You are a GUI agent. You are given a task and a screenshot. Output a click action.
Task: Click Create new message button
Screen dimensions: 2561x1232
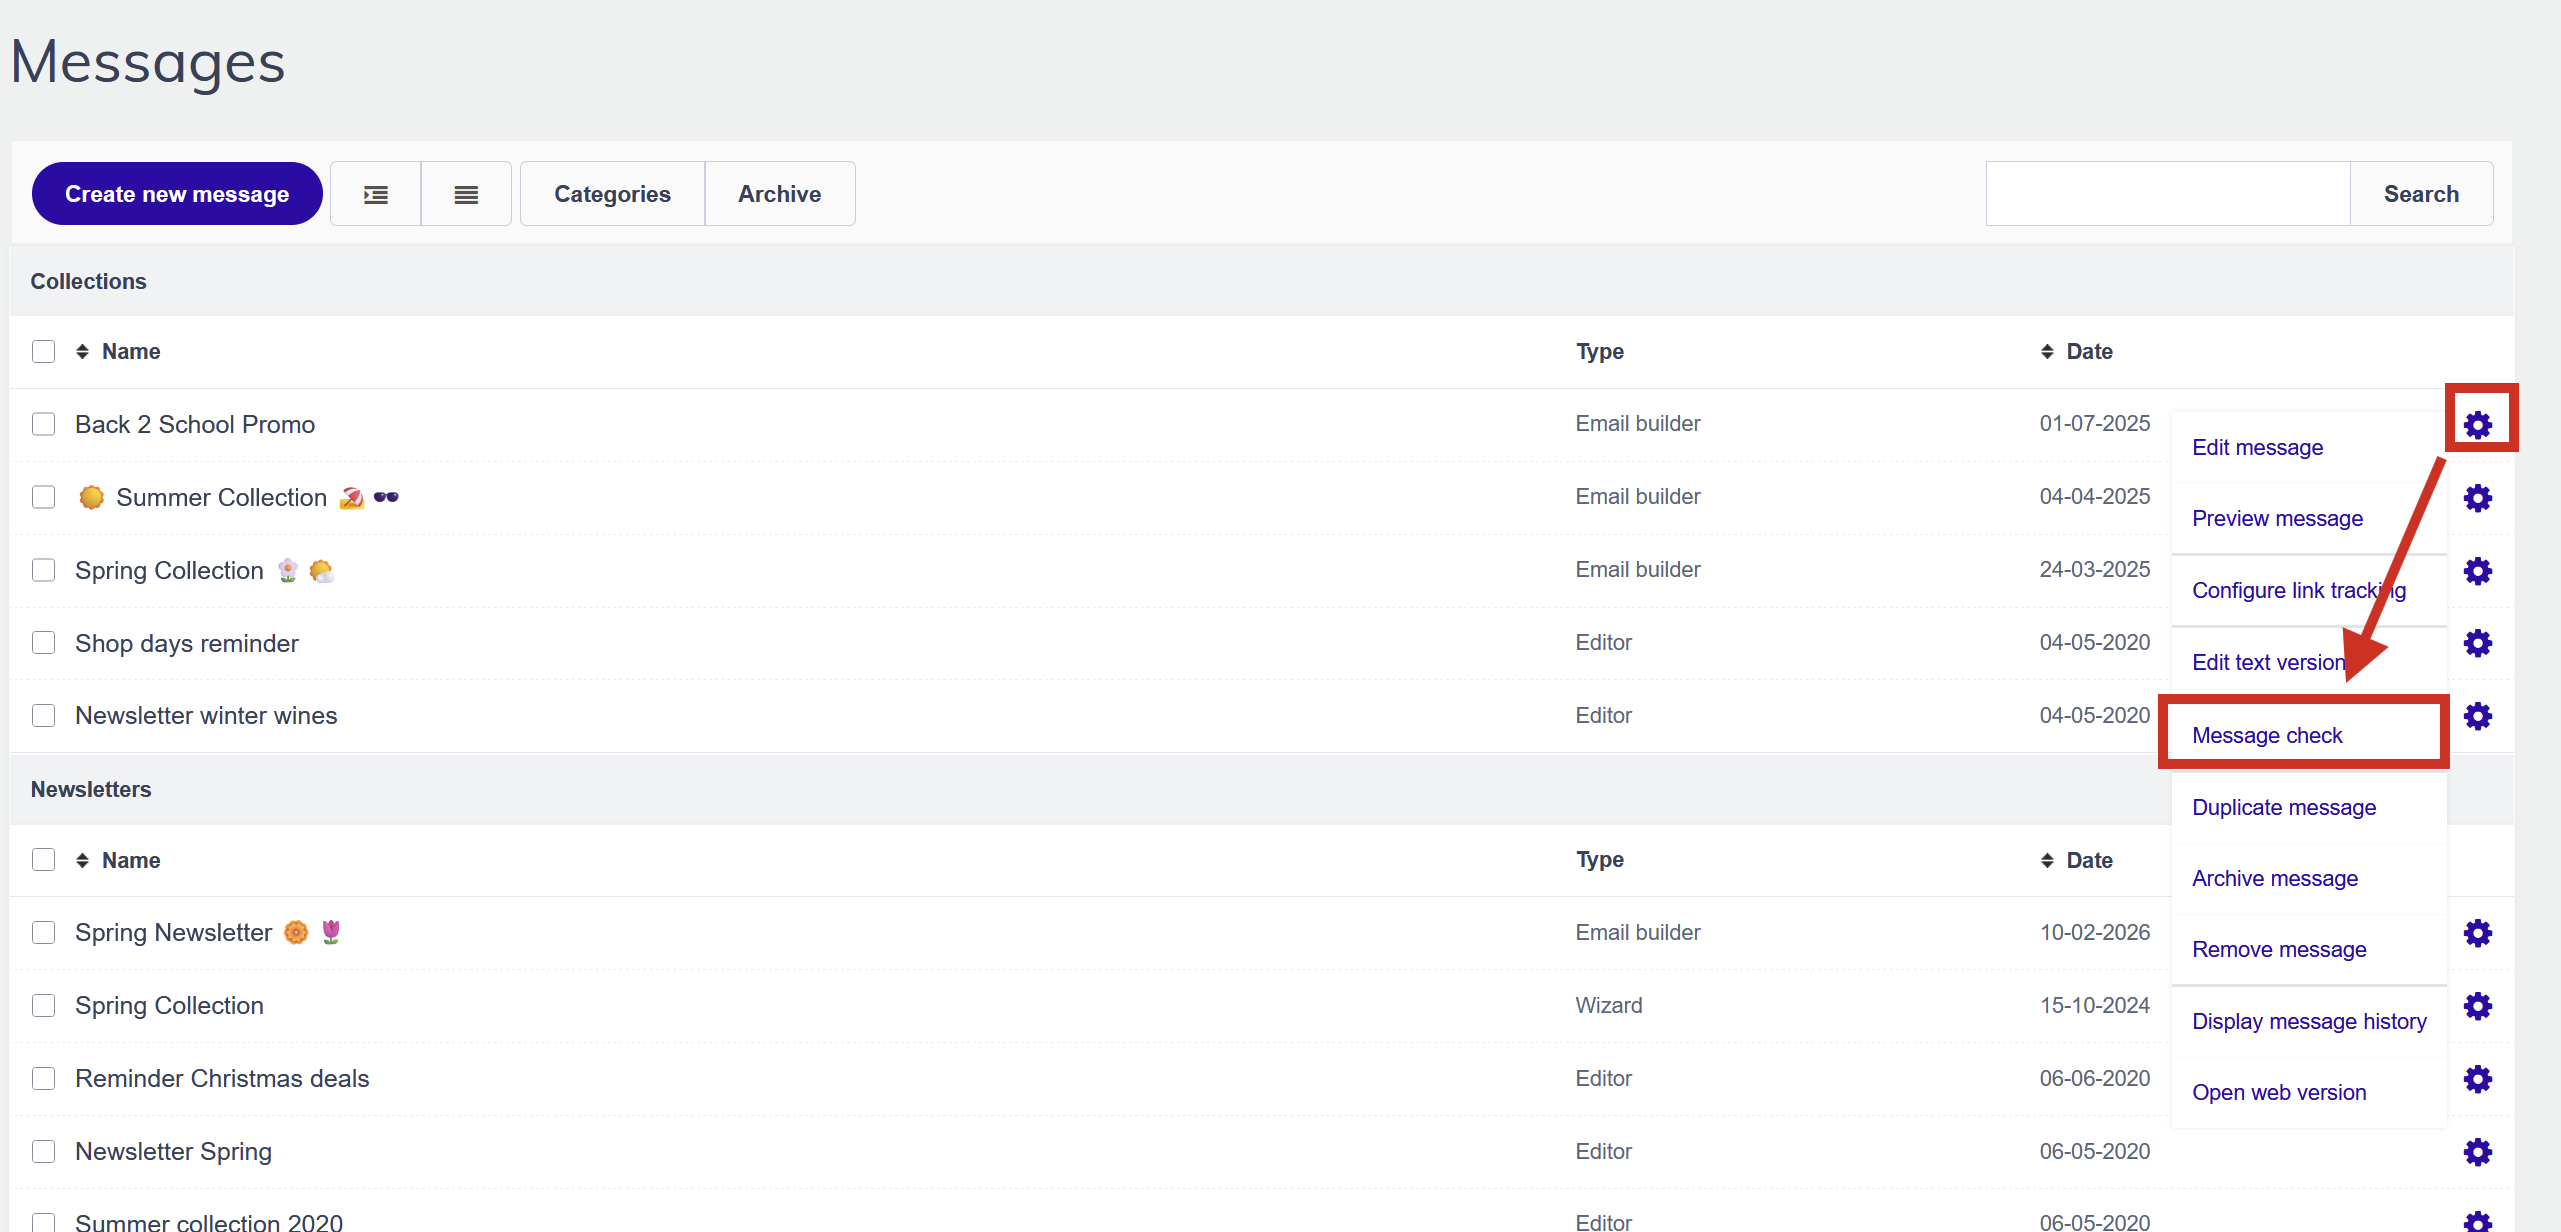click(x=177, y=194)
